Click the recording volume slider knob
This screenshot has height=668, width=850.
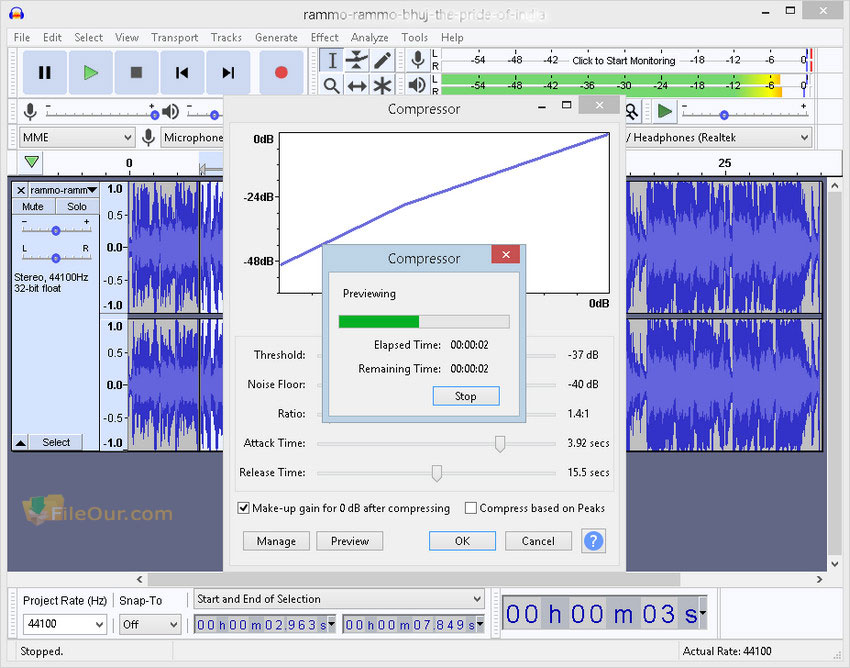[154, 115]
